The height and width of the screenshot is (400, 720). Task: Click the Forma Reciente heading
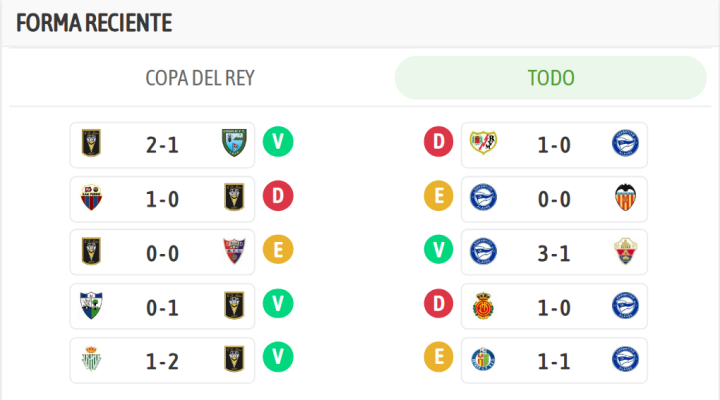pyautogui.click(x=94, y=22)
